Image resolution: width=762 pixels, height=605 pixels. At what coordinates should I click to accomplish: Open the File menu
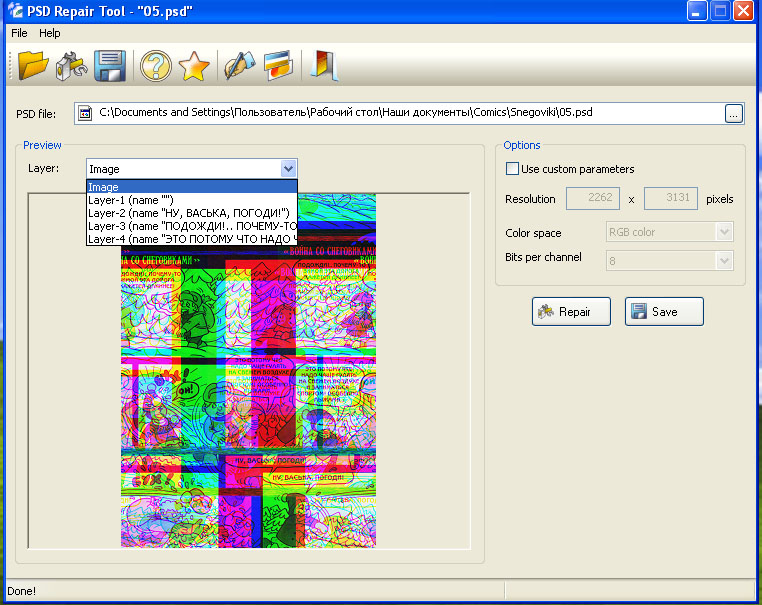pos(19,33)
